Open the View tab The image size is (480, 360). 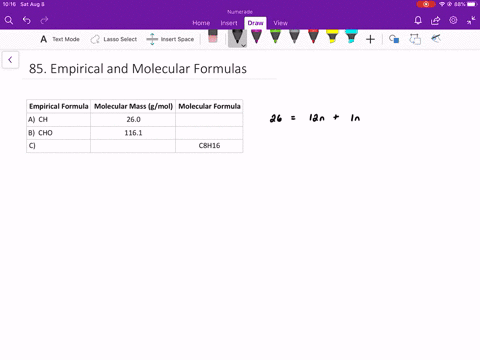tap(280, 23)
